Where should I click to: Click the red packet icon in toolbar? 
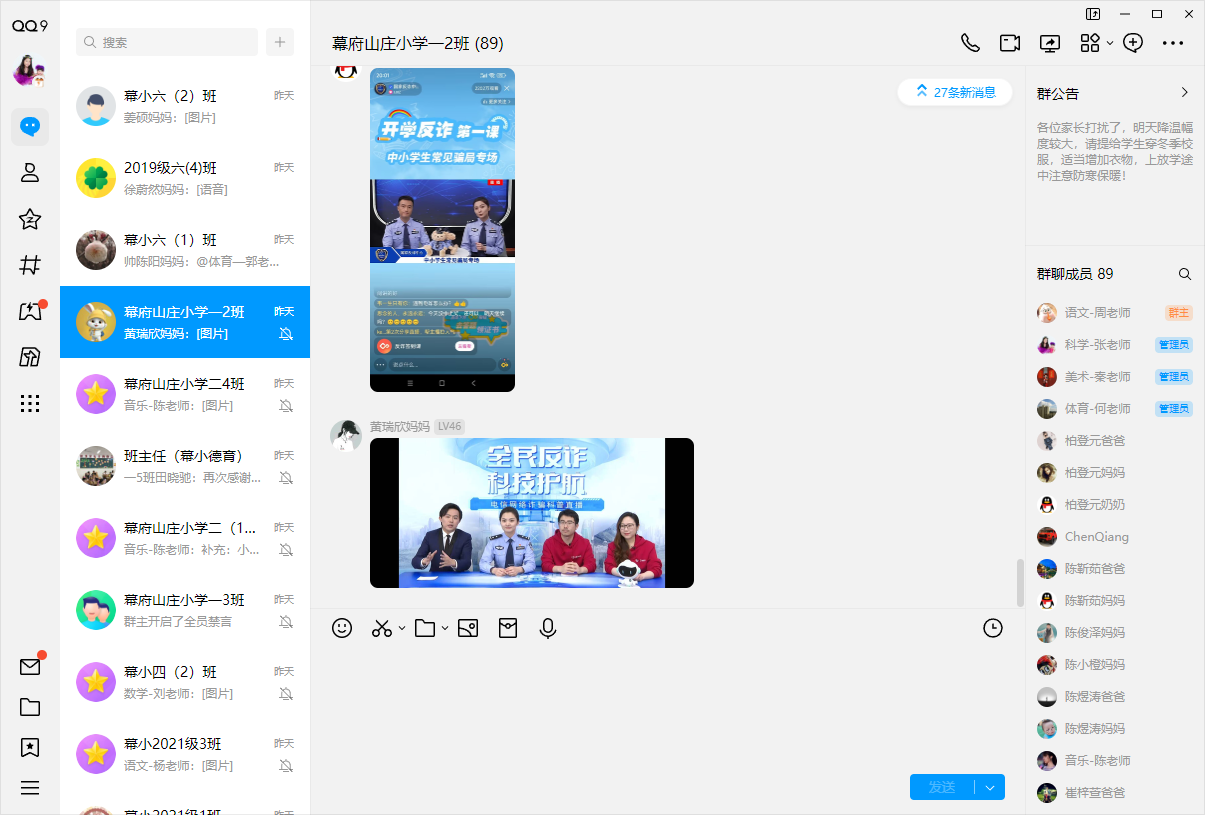pyautogui.click(x=508, y=628)
